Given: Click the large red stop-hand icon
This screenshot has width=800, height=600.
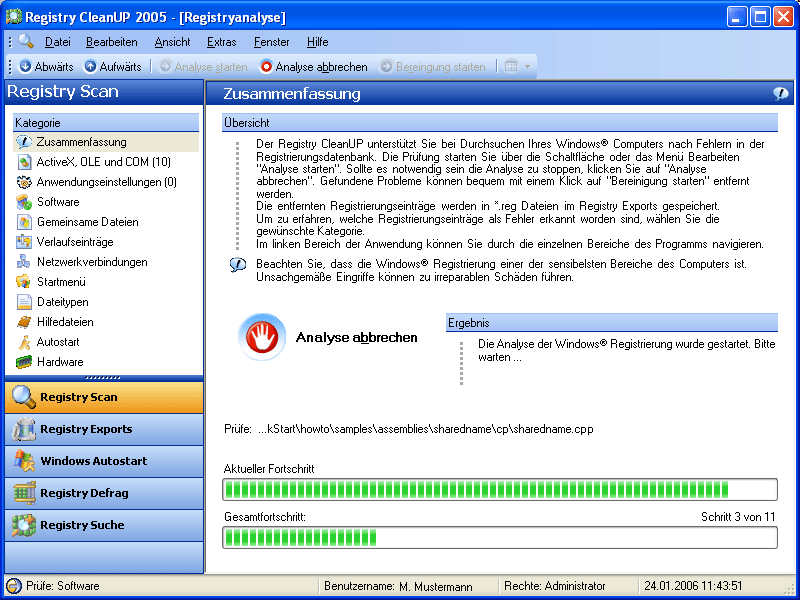Looking at the screenshot, I should coord(262,337).
